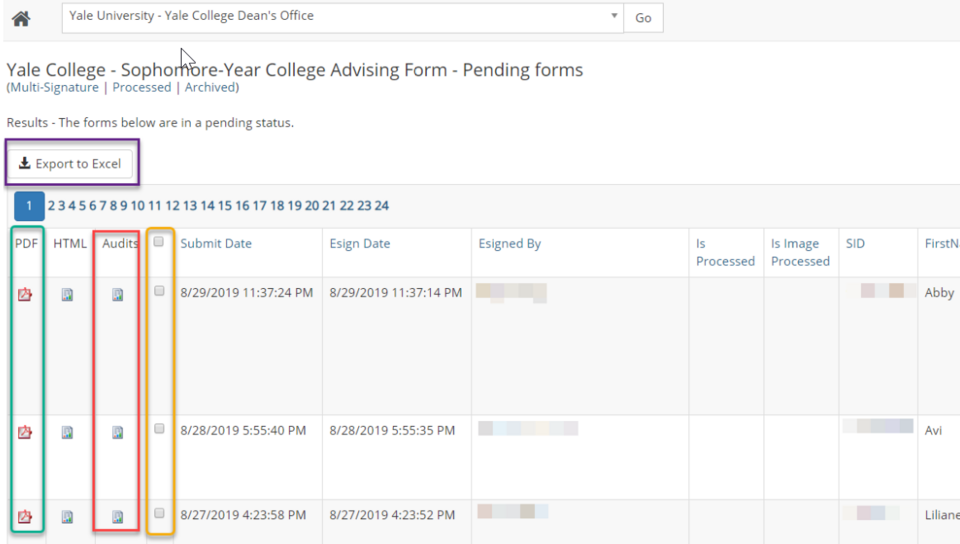This screenshot has width=960, height=544.
Task: Open PDF for the 8/29/2019 submission
Action: click(x=25, y=294)
